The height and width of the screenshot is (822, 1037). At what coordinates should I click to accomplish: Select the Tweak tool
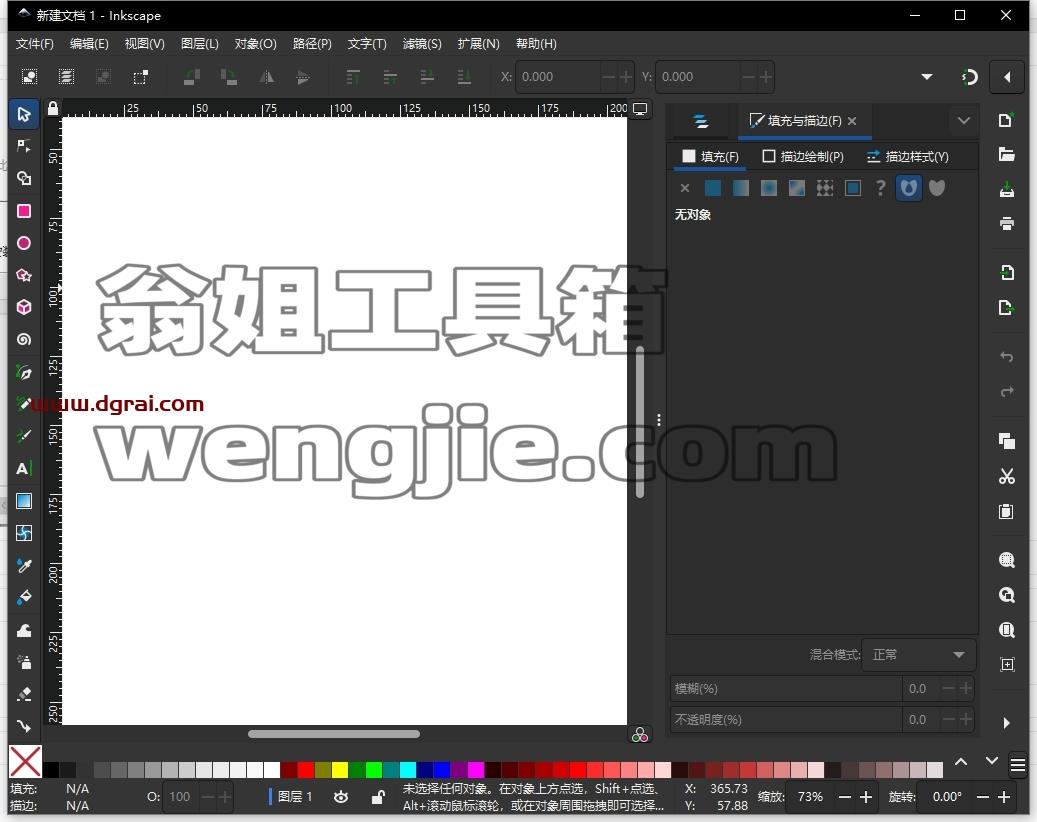pos(24,630)
